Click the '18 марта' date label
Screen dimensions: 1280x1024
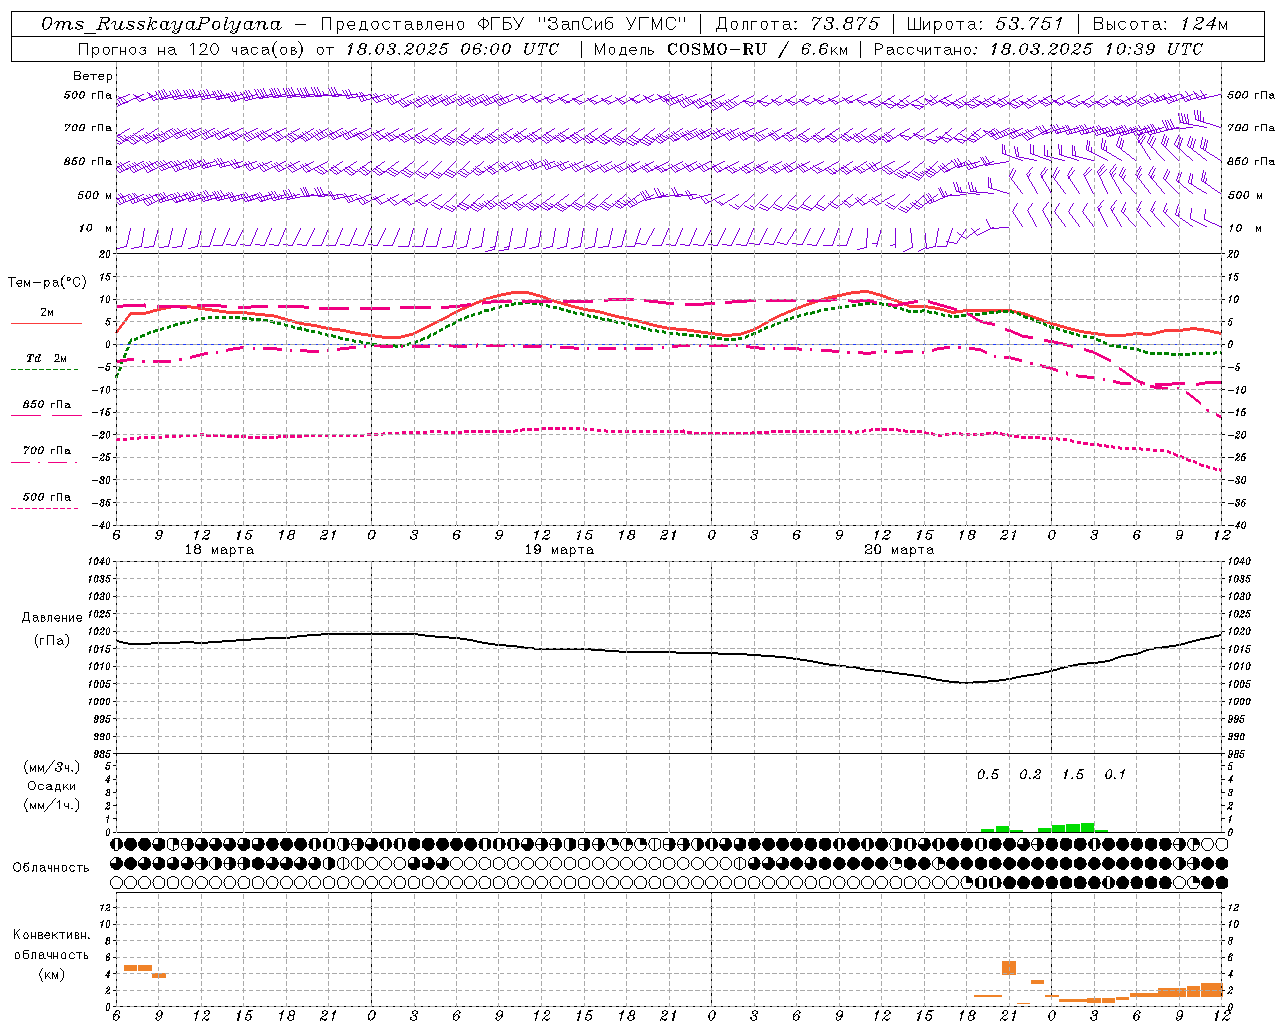coord(219,550)
